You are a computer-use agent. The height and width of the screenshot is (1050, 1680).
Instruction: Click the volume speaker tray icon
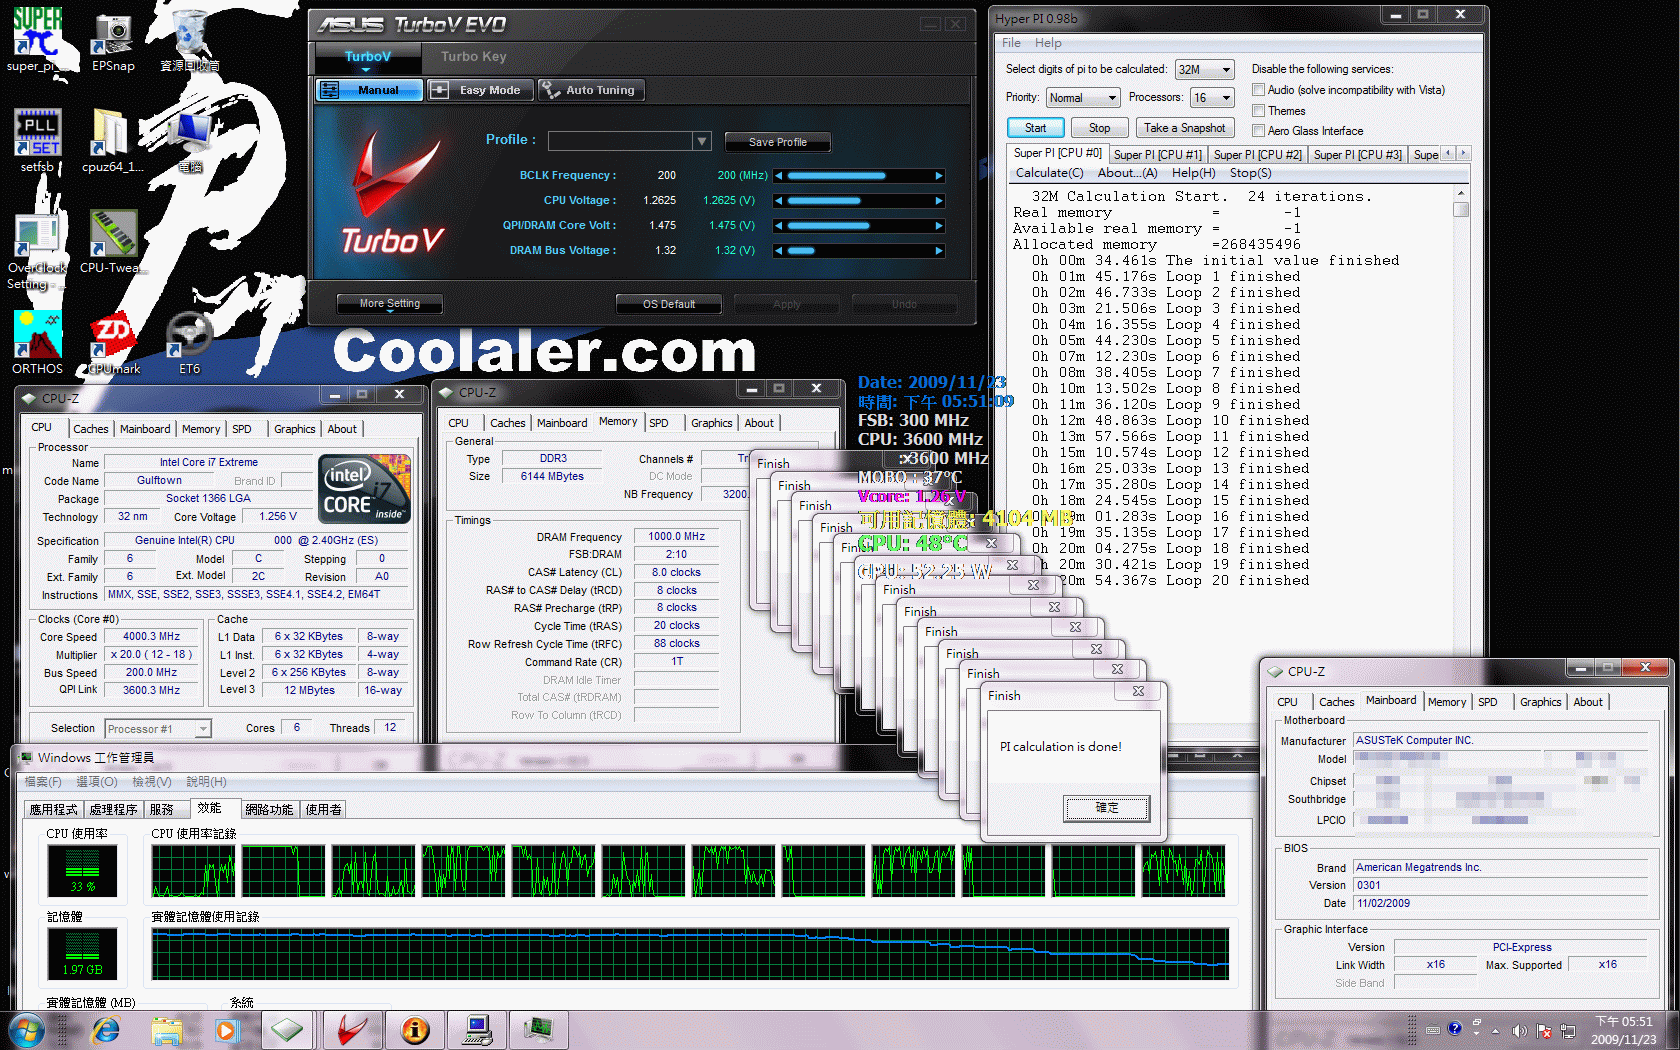(x=1520, y=1031)
